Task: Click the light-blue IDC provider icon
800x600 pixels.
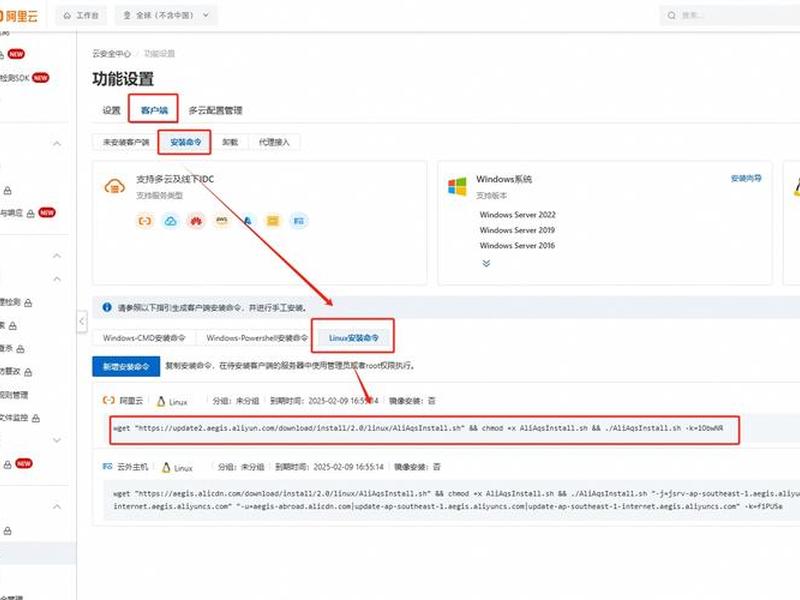Action: point(298,221)
